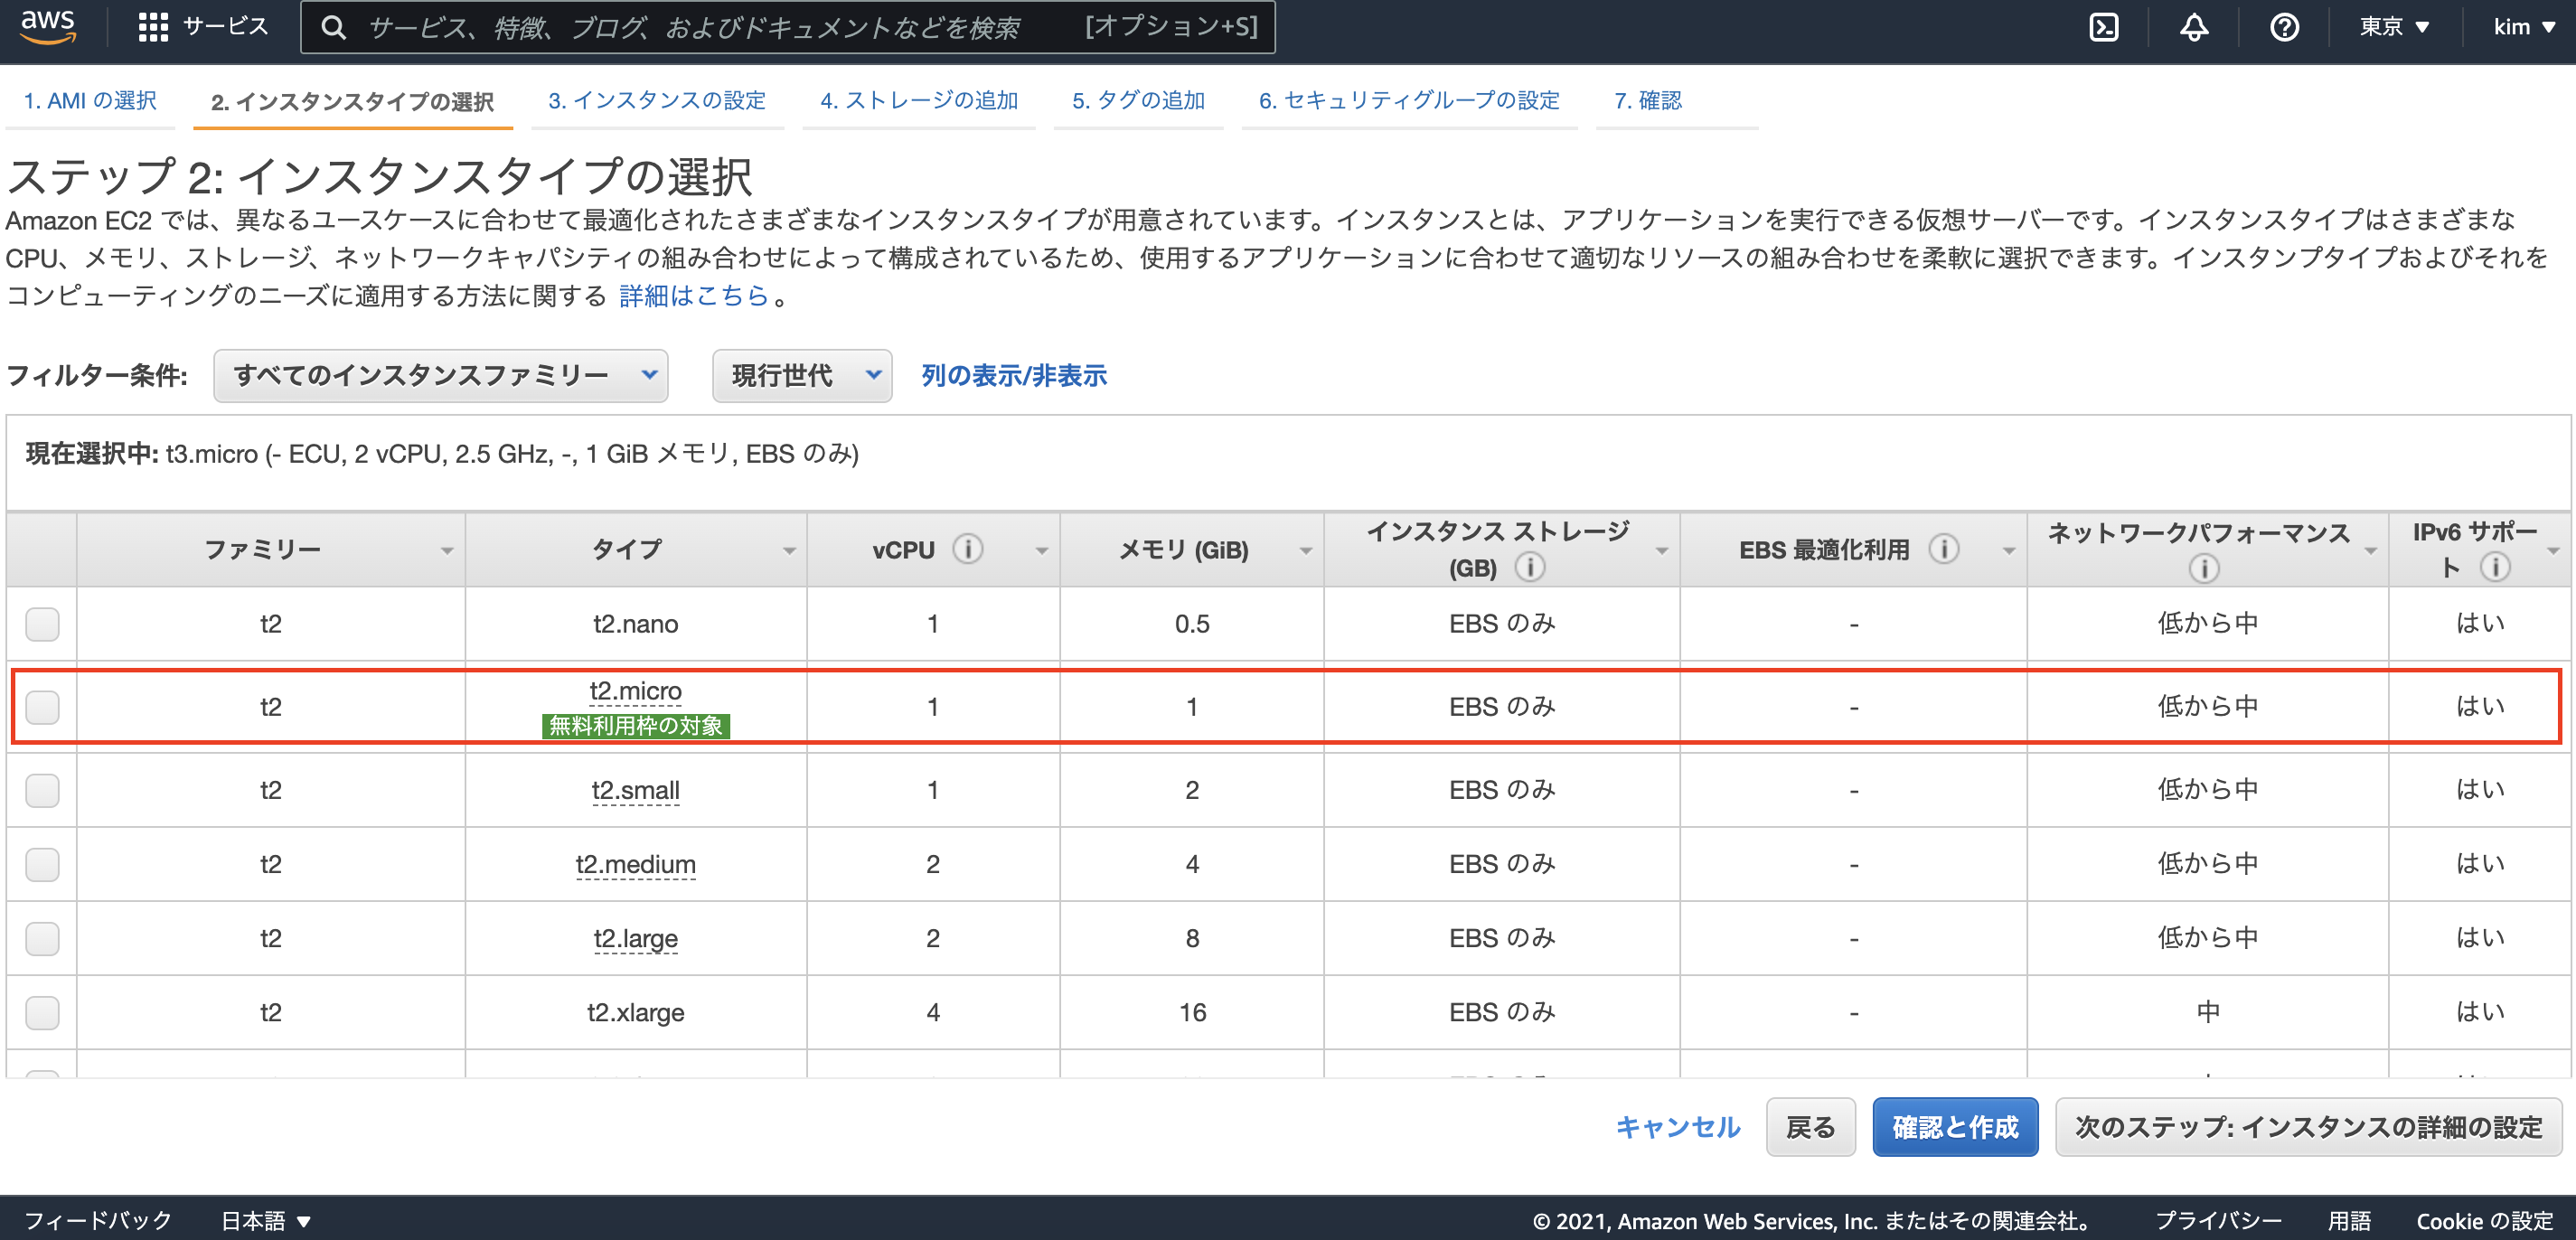
Task: Show network performance info icon
Action: pyautogui.click(x=2204, y=568)
